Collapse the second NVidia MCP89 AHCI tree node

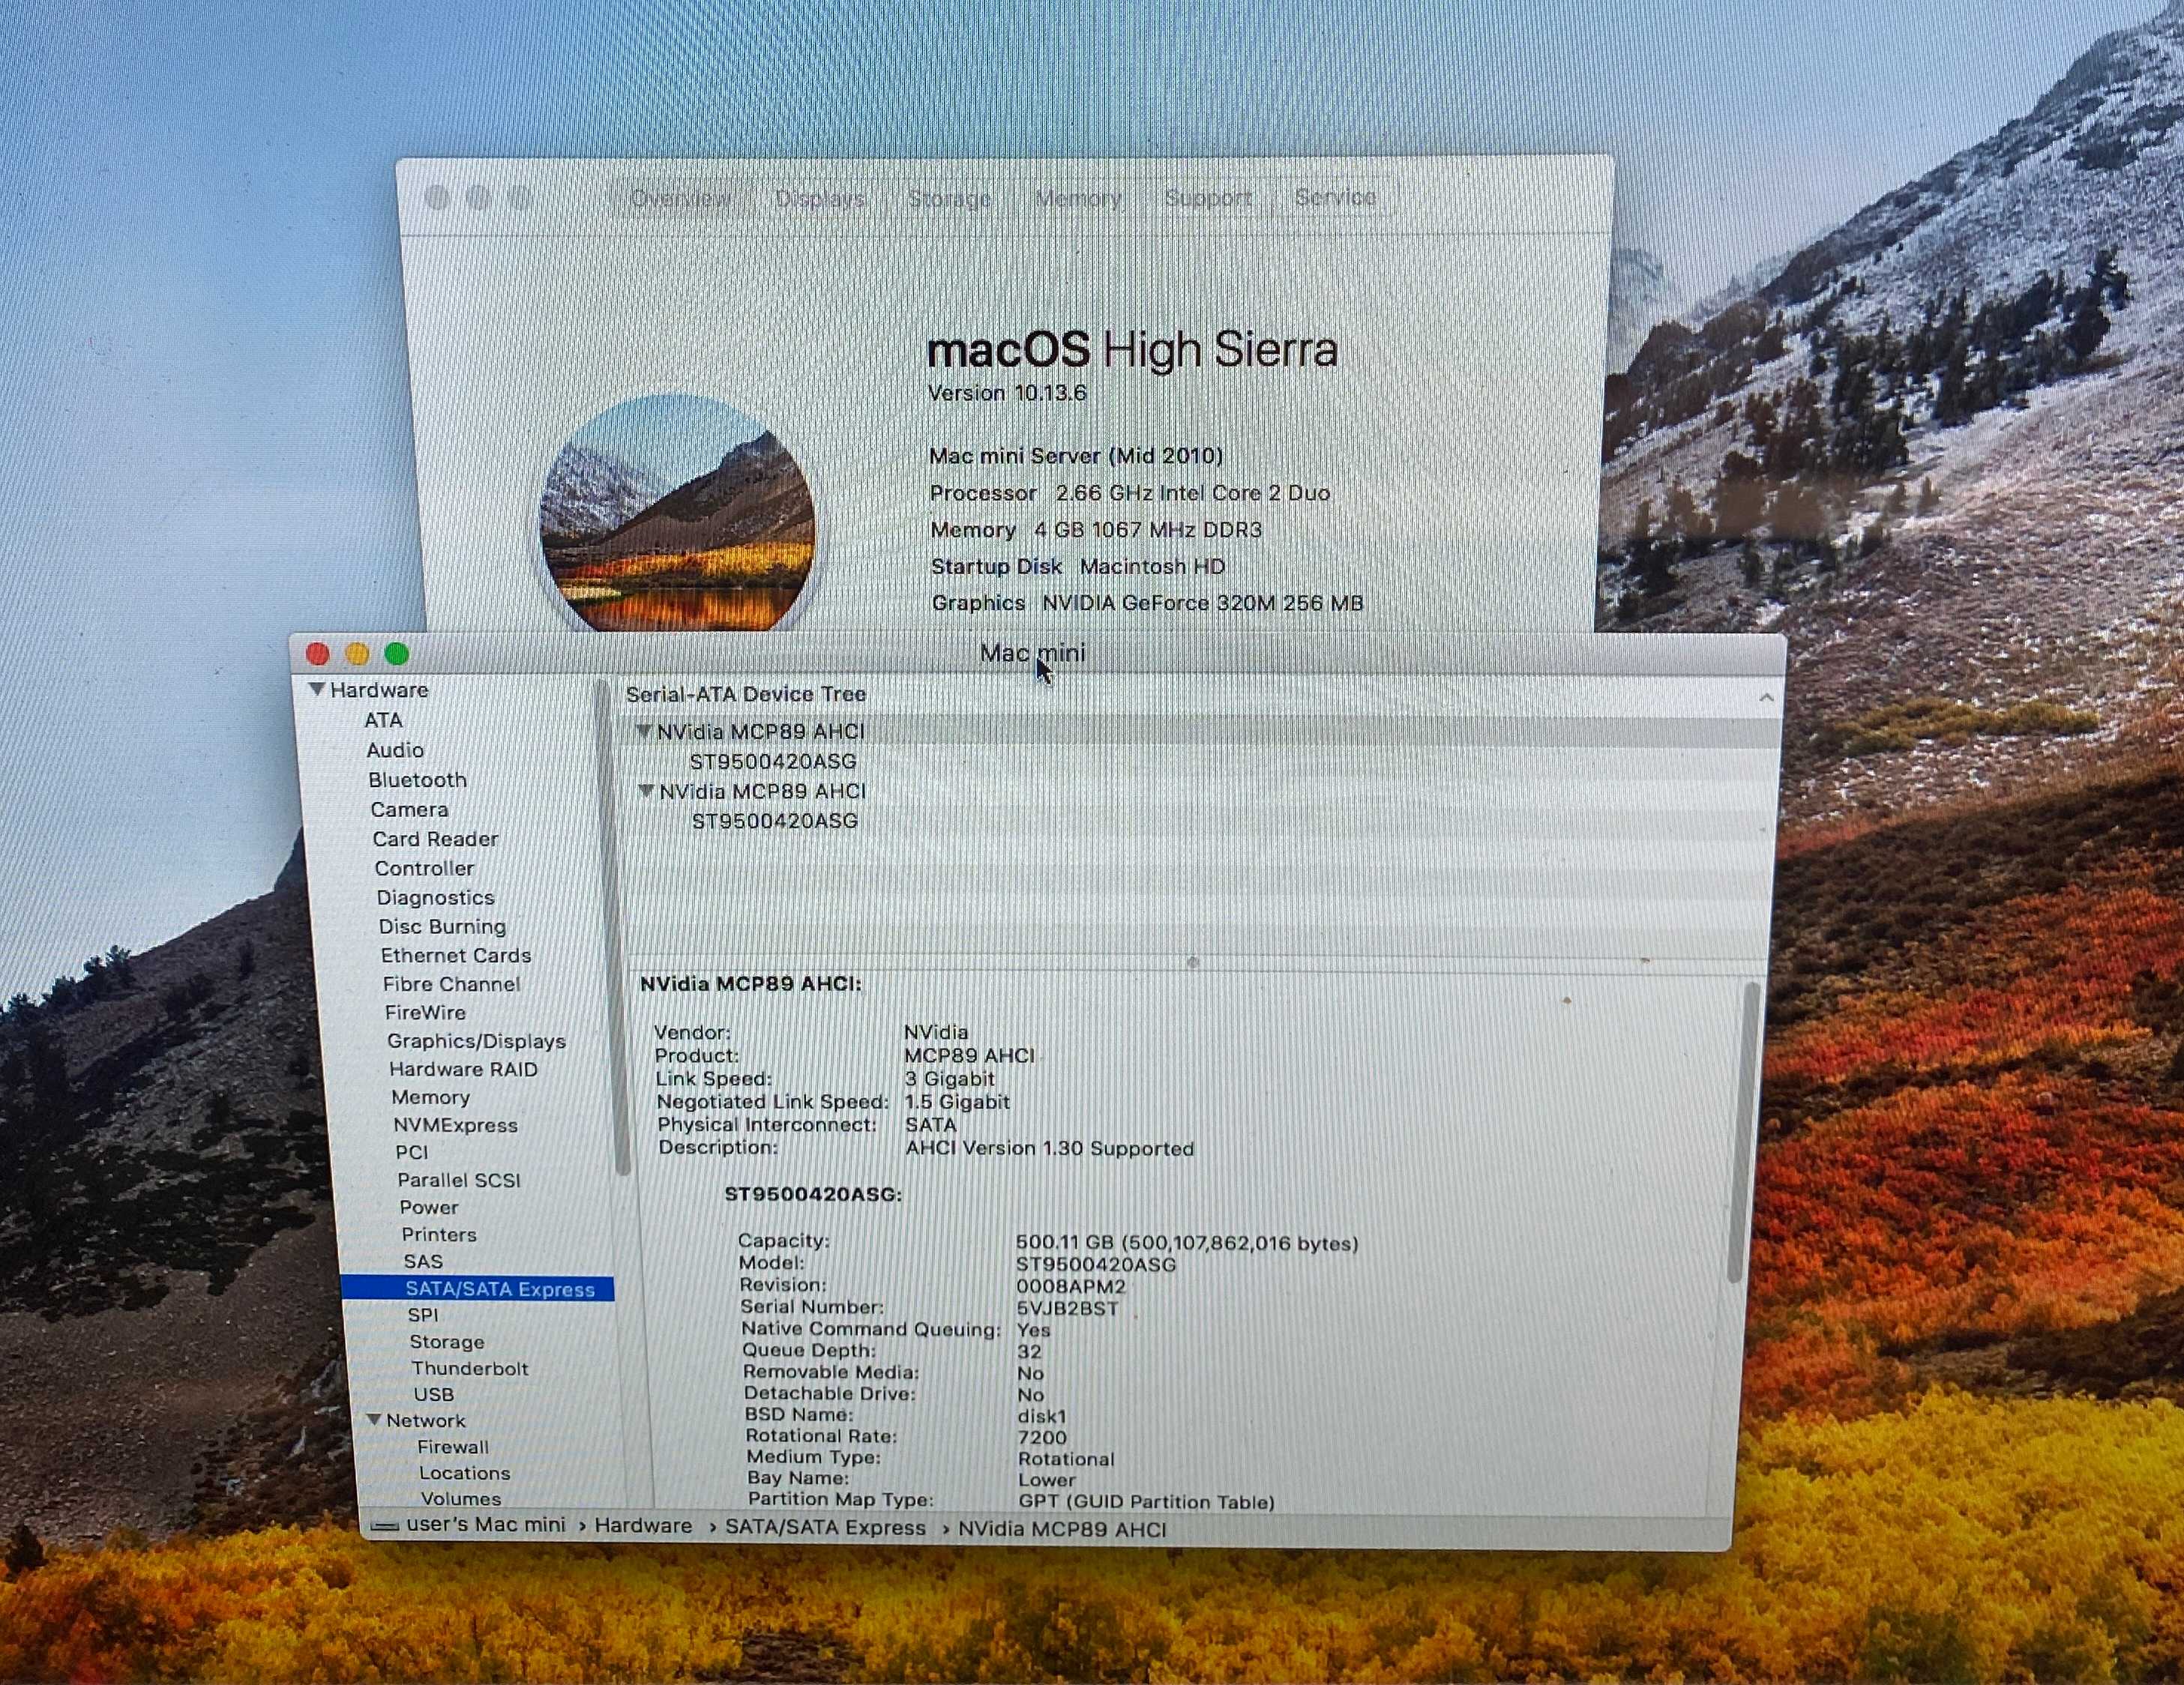[x=646, y=790]
